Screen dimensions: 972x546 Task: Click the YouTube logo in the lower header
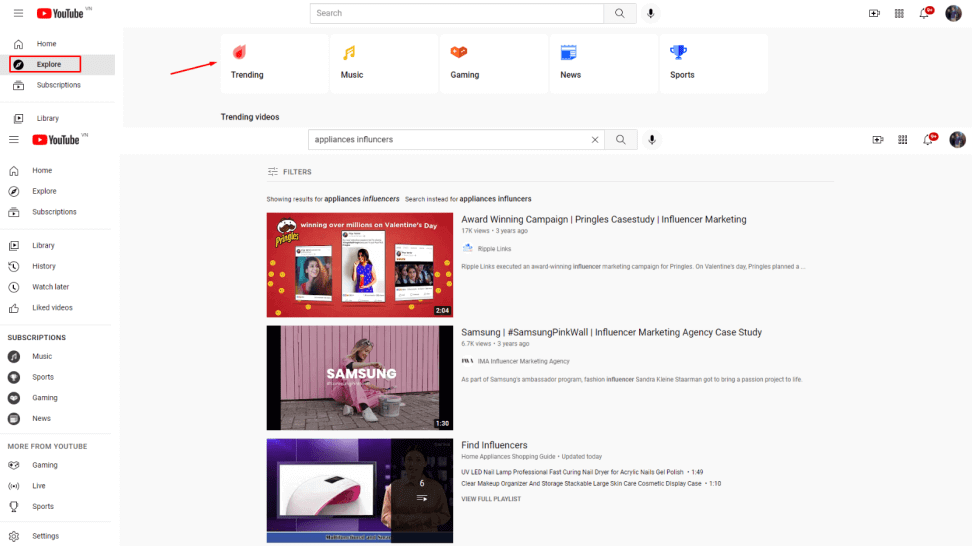click(56, 139)
